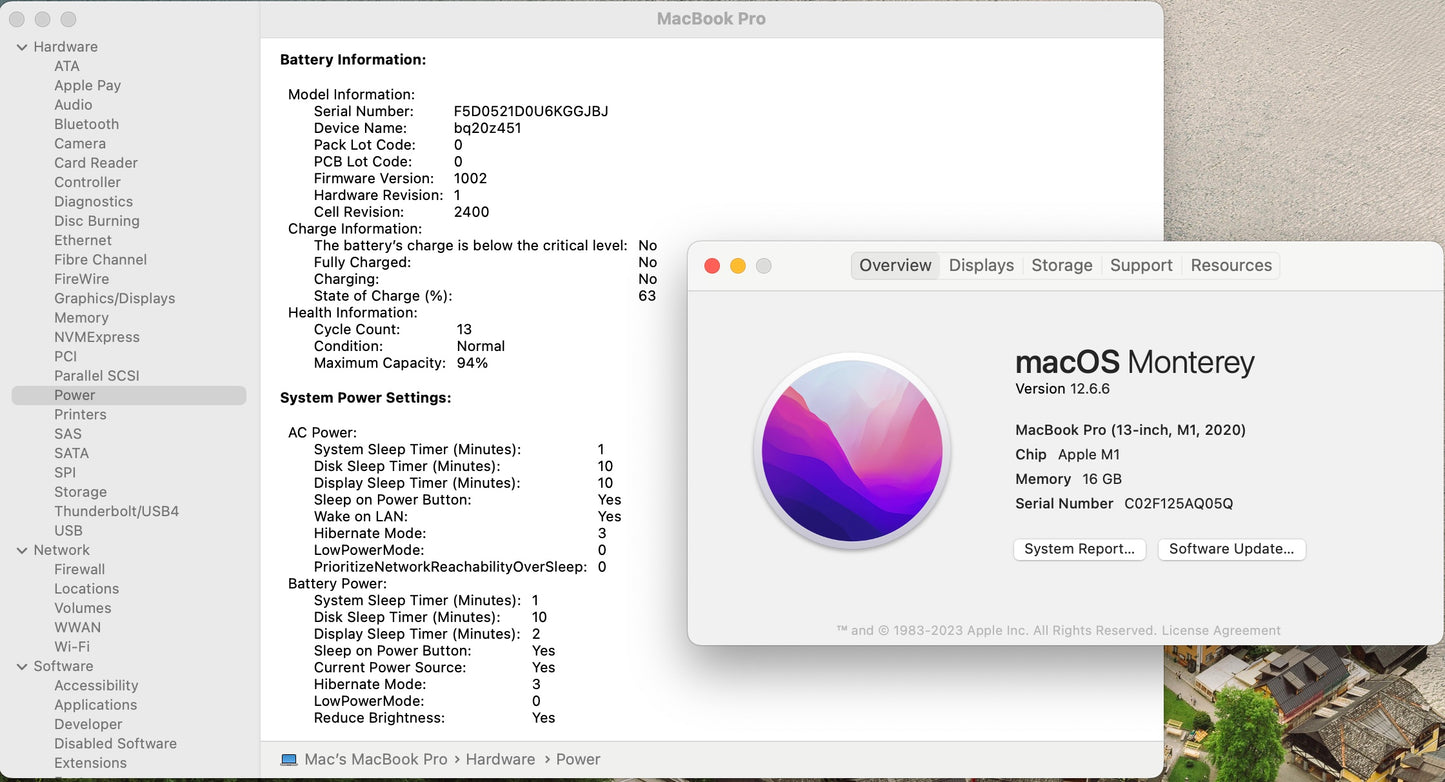This screenshot has height=782, width=1445.
Task: Minimize the About This Mac window
Action: coord(738,266)
